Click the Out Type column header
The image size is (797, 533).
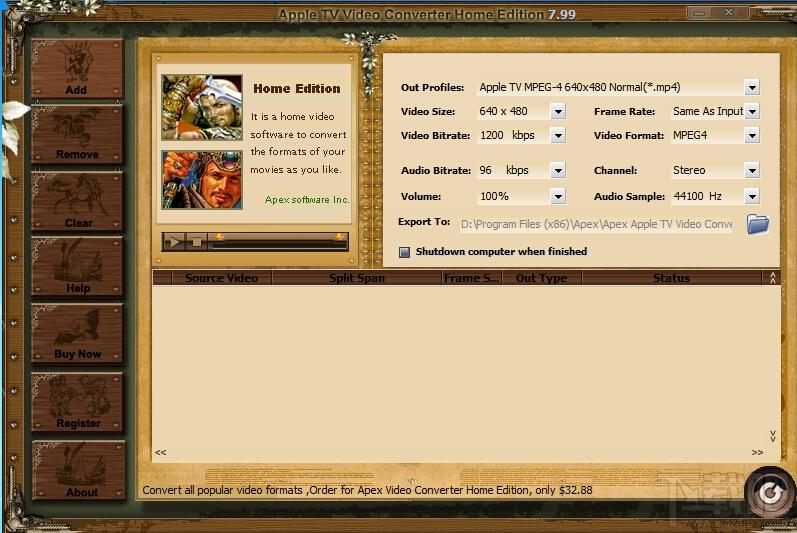(x=542, y=278)
